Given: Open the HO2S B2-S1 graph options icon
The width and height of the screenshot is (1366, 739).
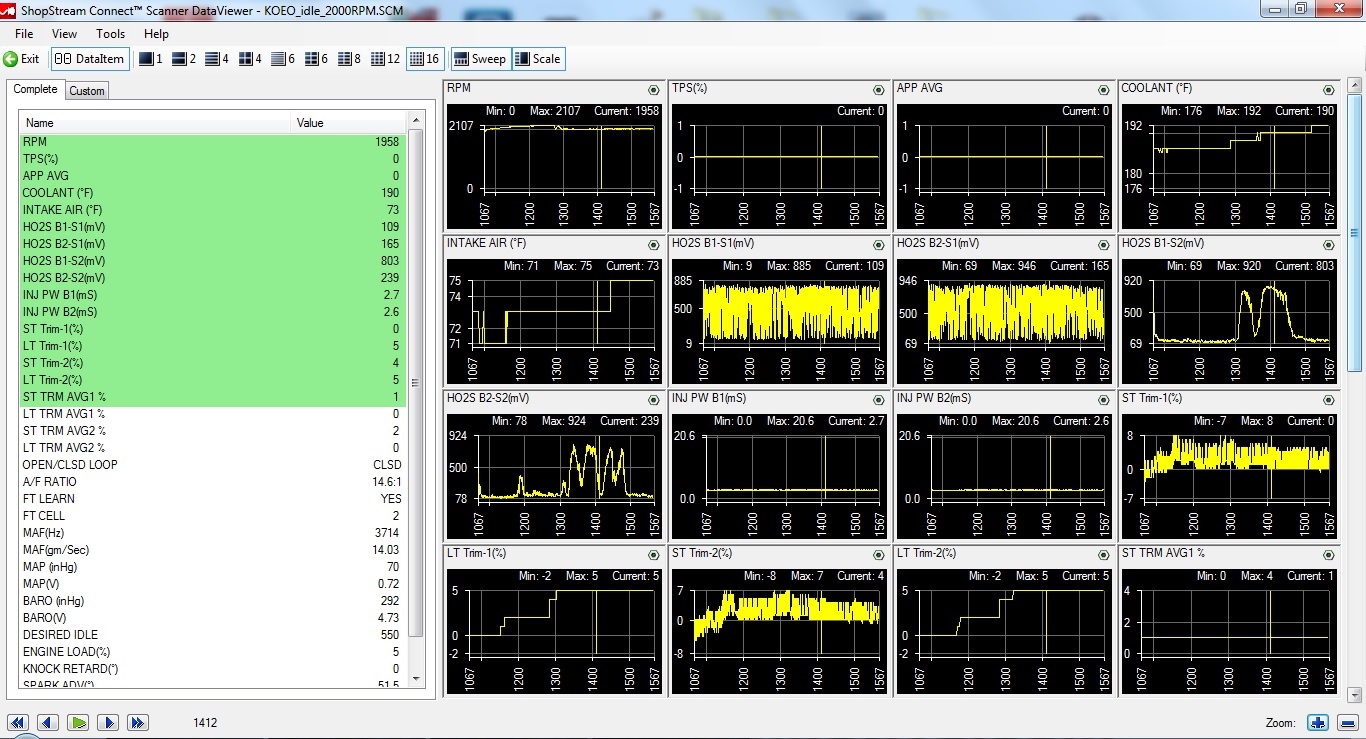Looking at the screenshot, I should coord(1104,245).
